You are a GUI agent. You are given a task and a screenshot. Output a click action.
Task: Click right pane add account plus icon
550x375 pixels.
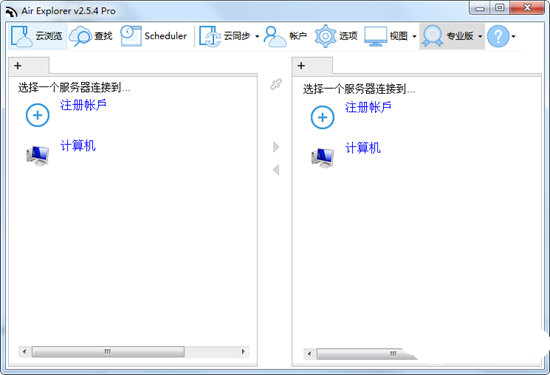323,117
